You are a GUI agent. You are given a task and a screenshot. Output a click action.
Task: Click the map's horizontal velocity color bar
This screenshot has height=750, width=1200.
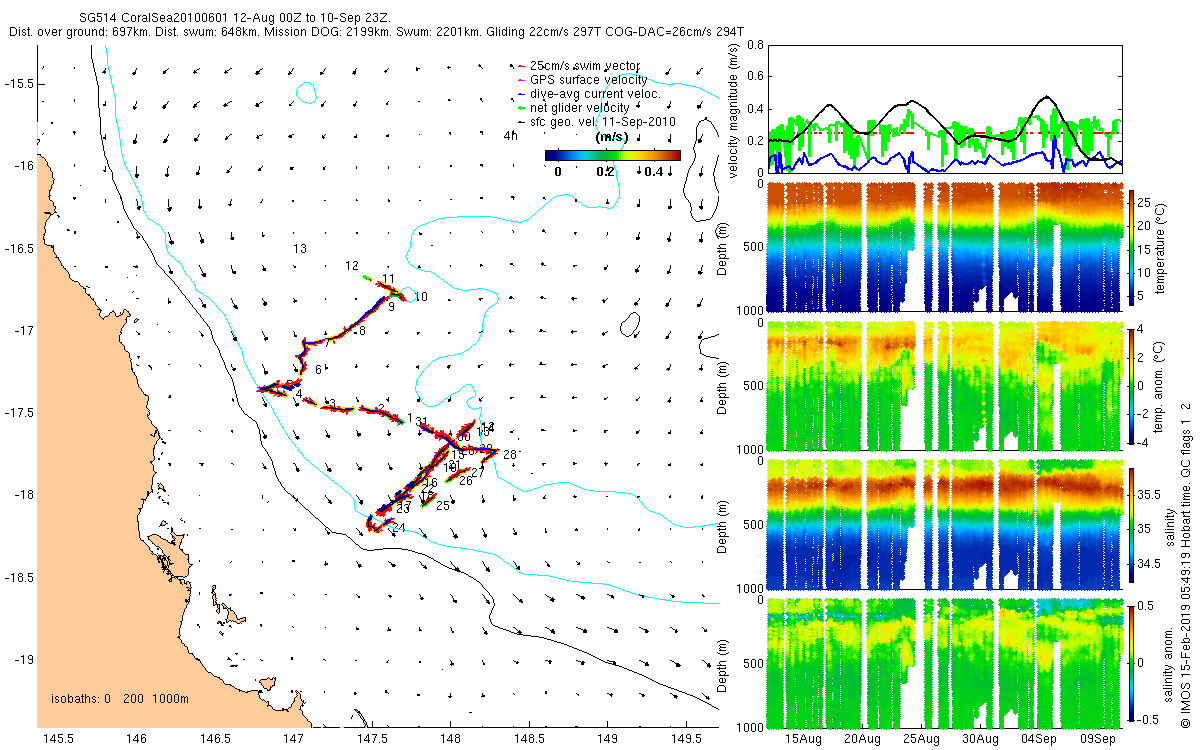pyautogui.click(x=612, y=155)
